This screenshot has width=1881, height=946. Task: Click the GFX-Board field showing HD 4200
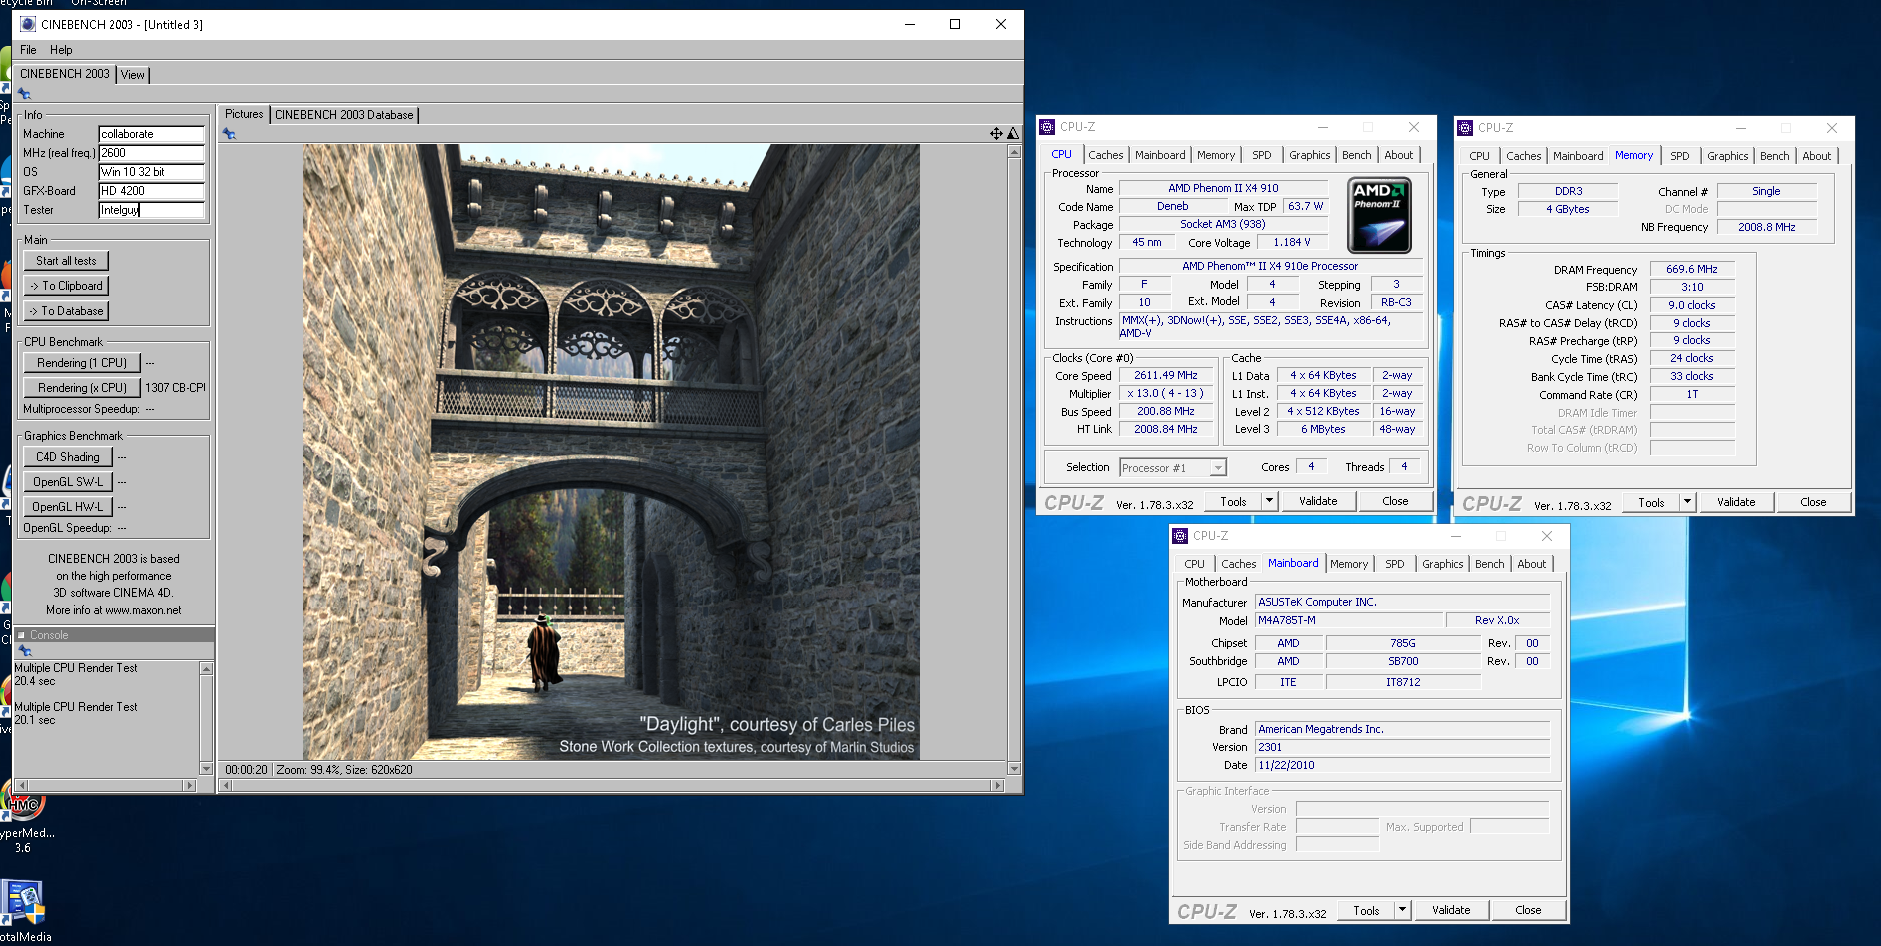pyautogui.click(x=152, y=191)
